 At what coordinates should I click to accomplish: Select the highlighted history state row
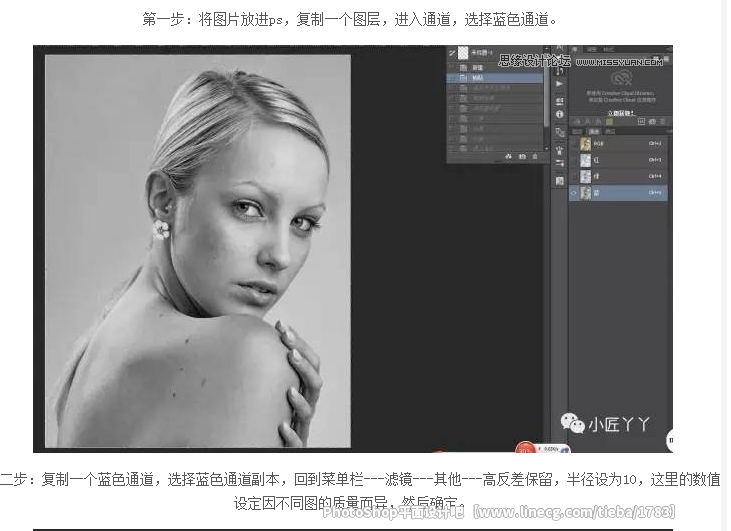[495, 78]
